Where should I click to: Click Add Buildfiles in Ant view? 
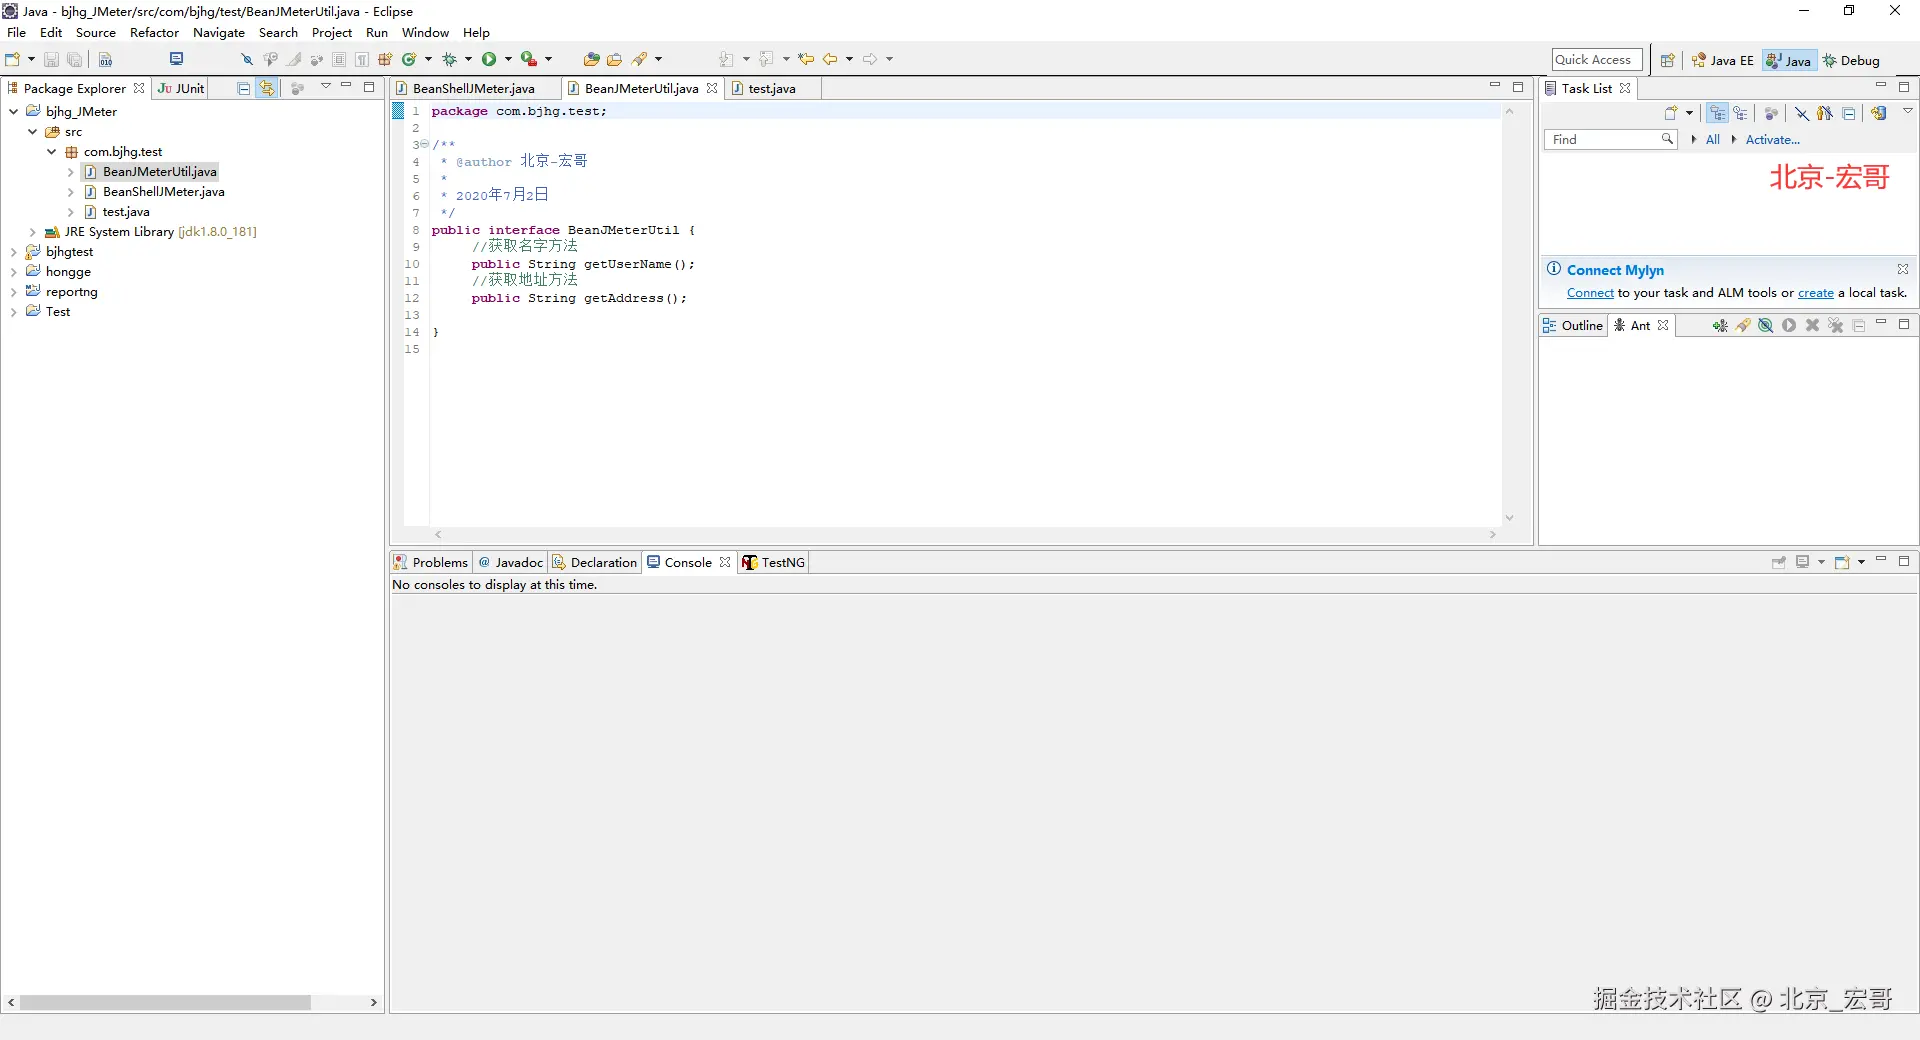click(1720, 325)
